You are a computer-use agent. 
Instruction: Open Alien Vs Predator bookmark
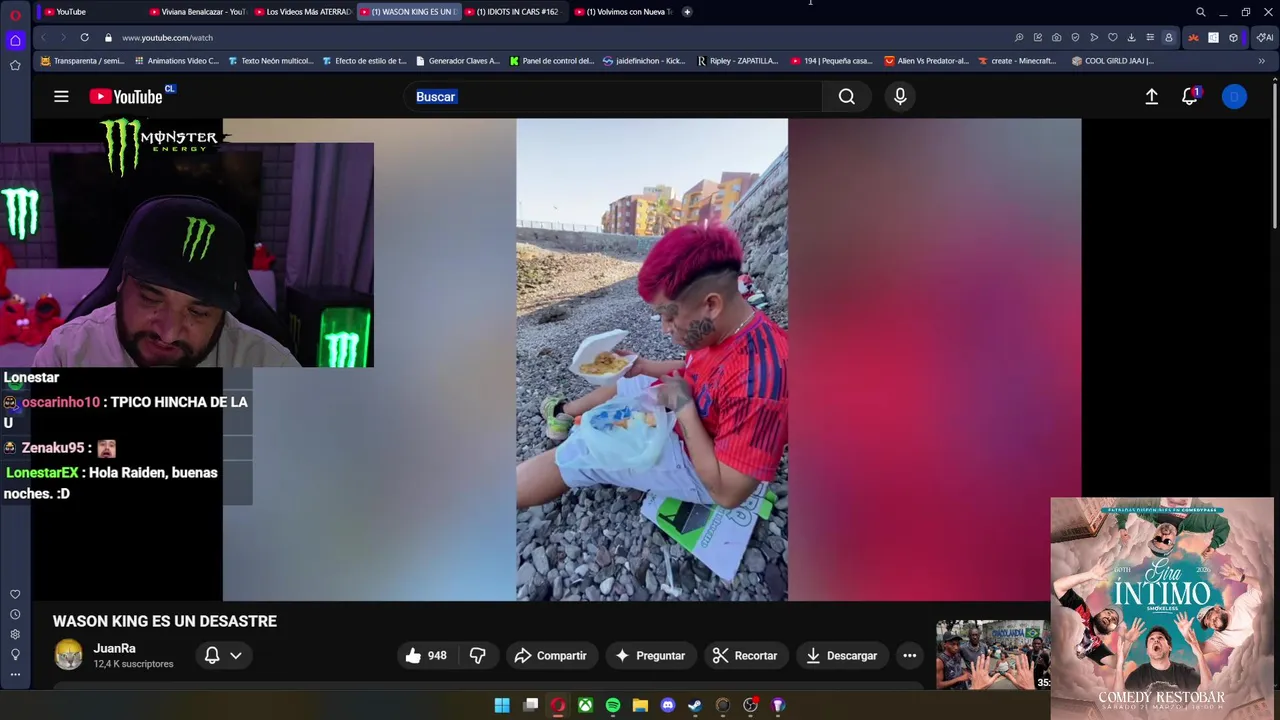[x=926, y=61]
